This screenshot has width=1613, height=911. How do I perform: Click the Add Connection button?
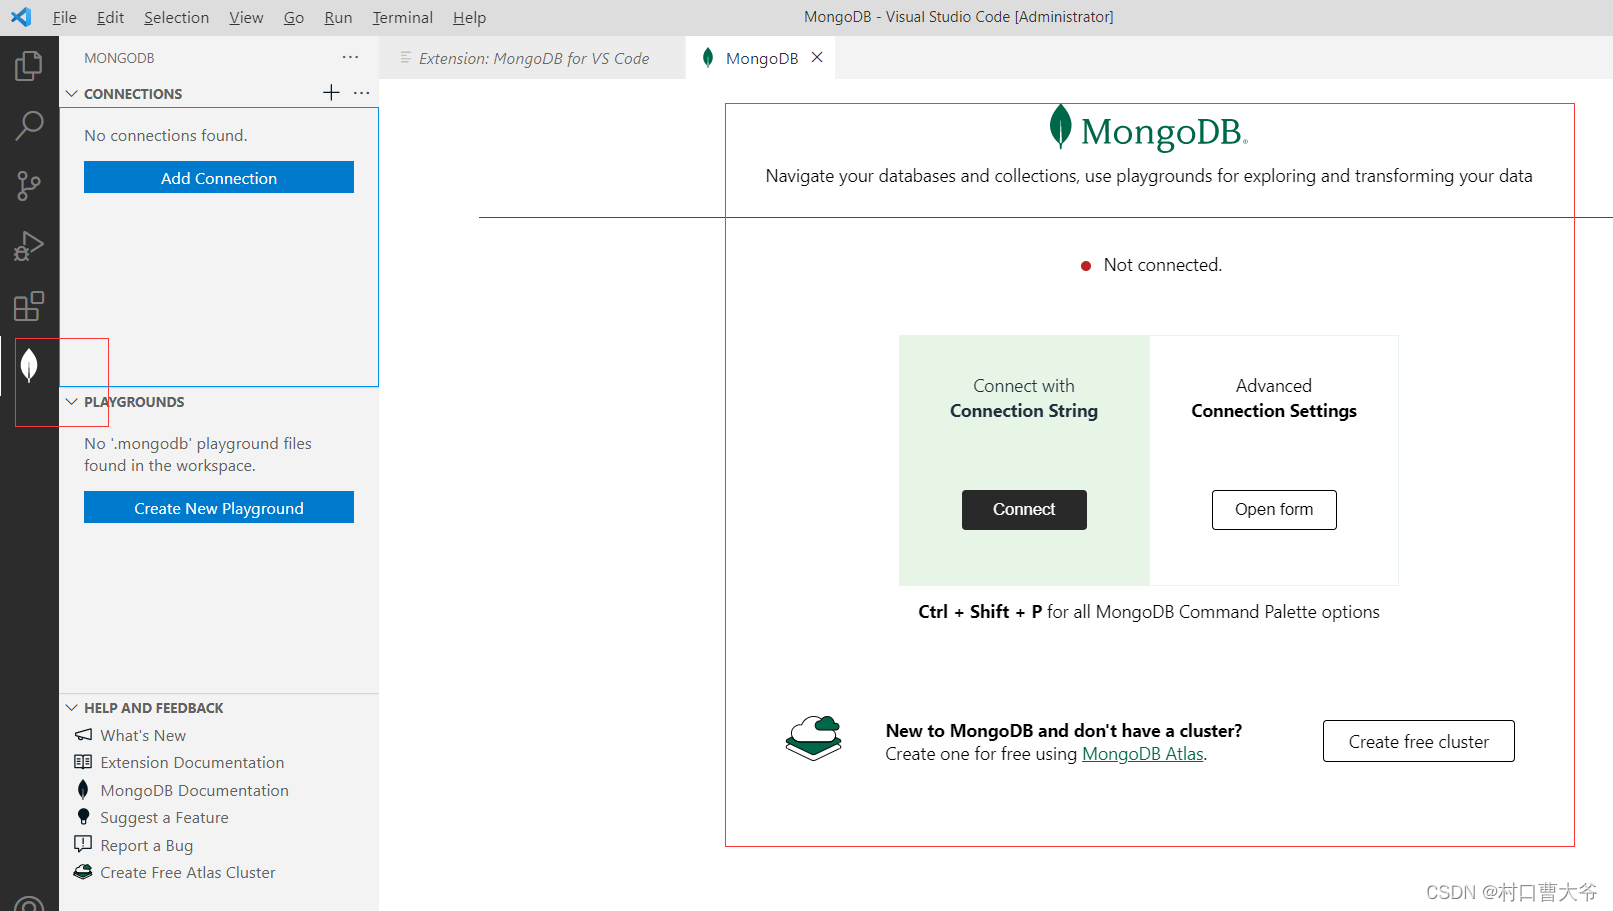pyautogui.click(x=219, y=177)
